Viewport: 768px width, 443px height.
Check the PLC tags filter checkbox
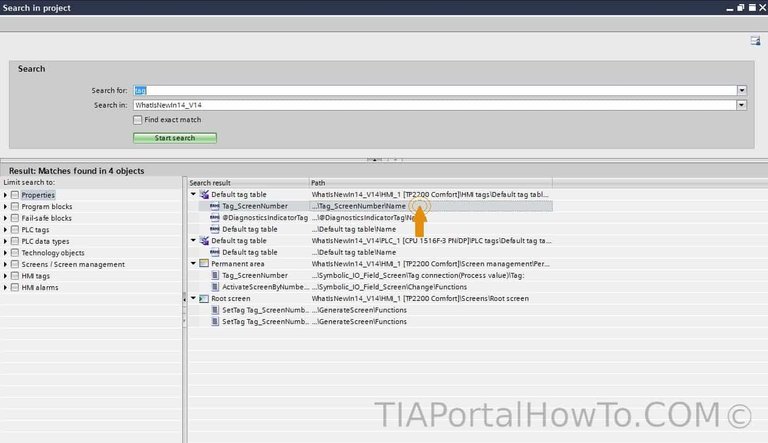(15, 229)
